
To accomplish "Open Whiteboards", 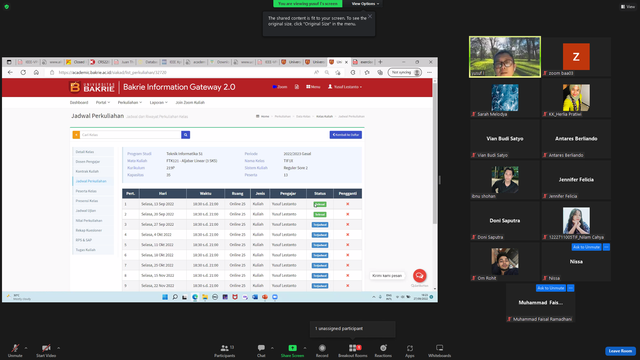I will 440,350.
